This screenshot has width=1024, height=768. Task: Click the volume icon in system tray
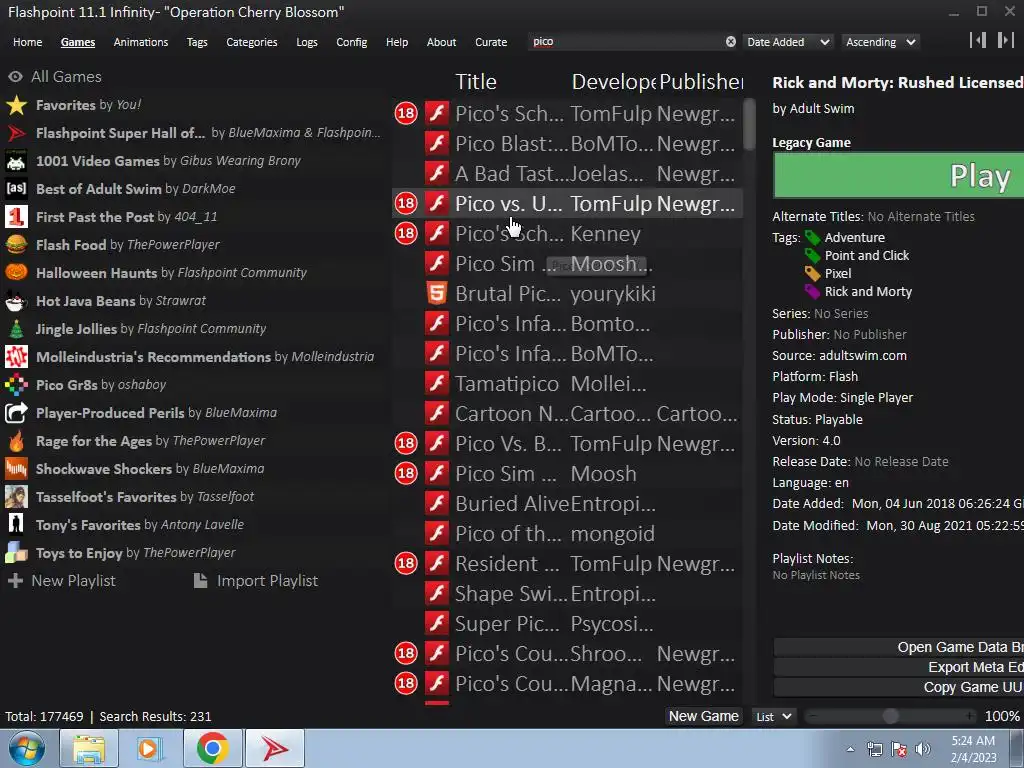(922, 748)
